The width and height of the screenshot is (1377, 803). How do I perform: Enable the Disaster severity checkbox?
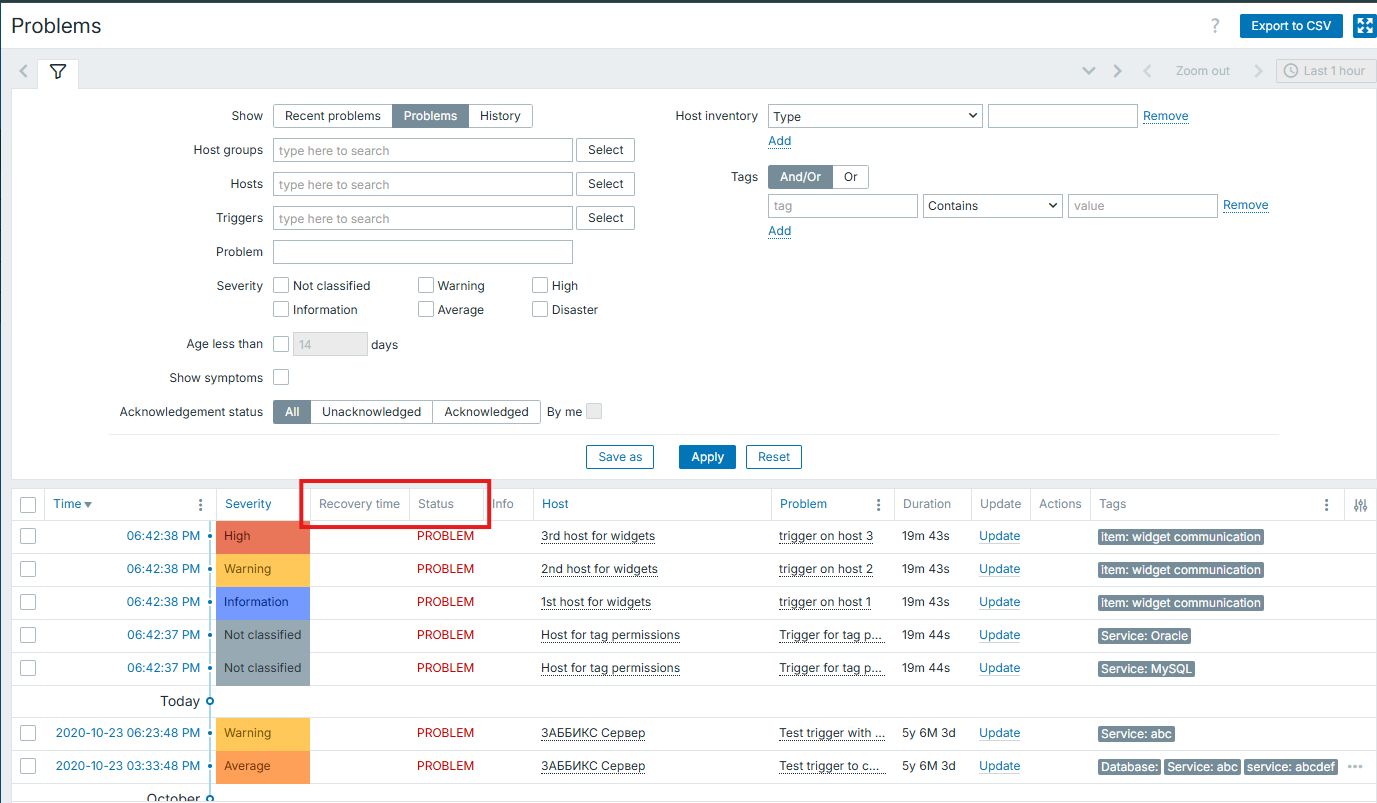coord(540,310)
